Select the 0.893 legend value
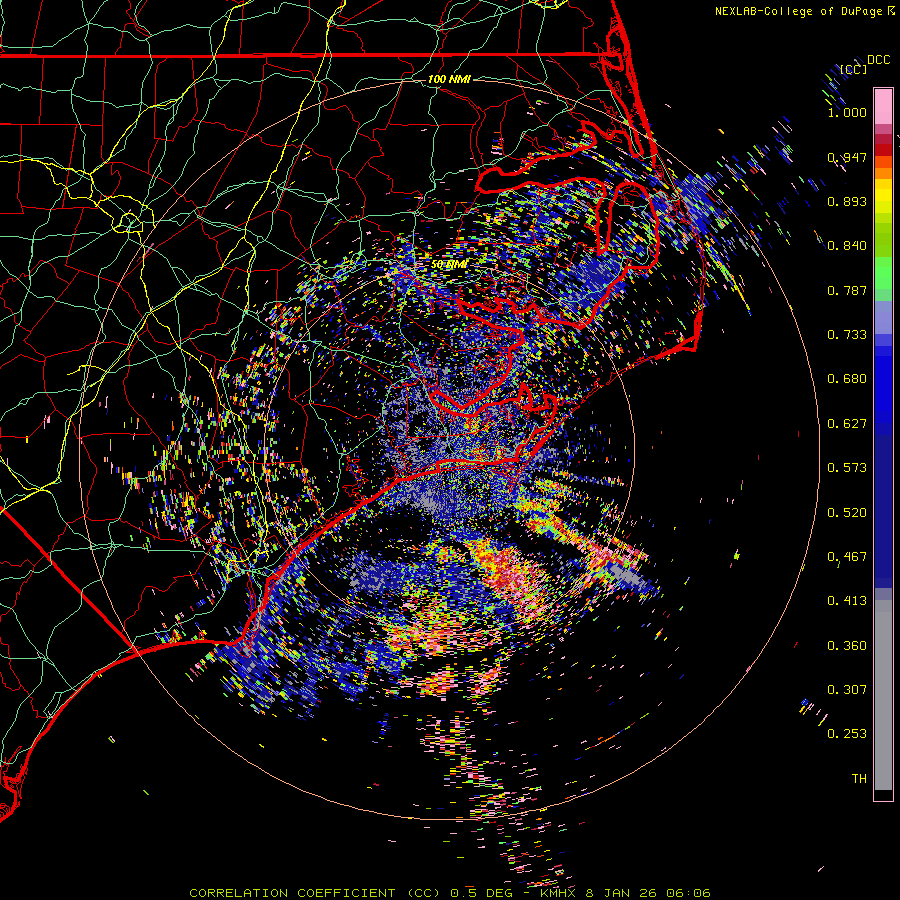 [x=847, y=201]
